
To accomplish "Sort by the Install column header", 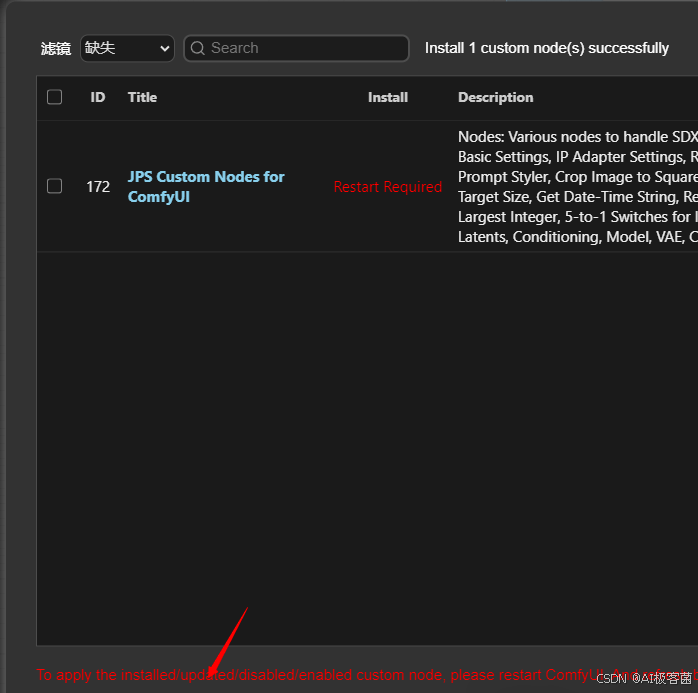I will tap(388, 97).
